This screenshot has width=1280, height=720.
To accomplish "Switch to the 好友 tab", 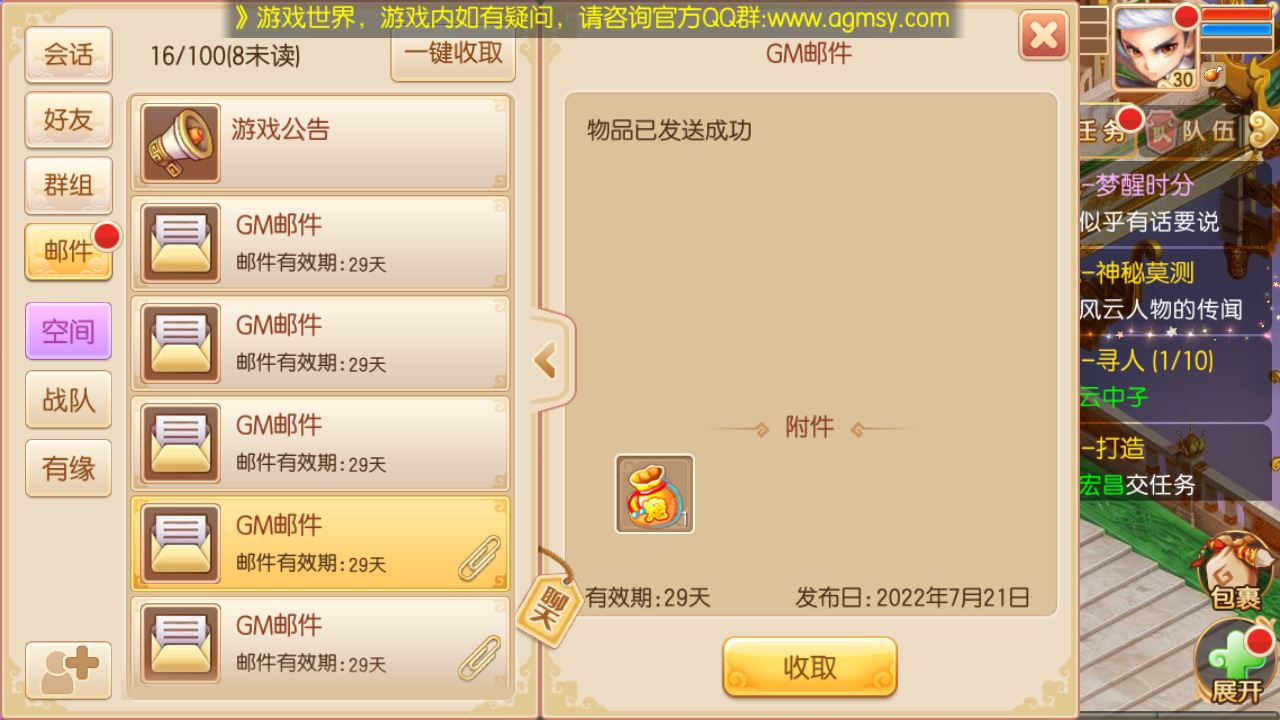I will point(68,120).
